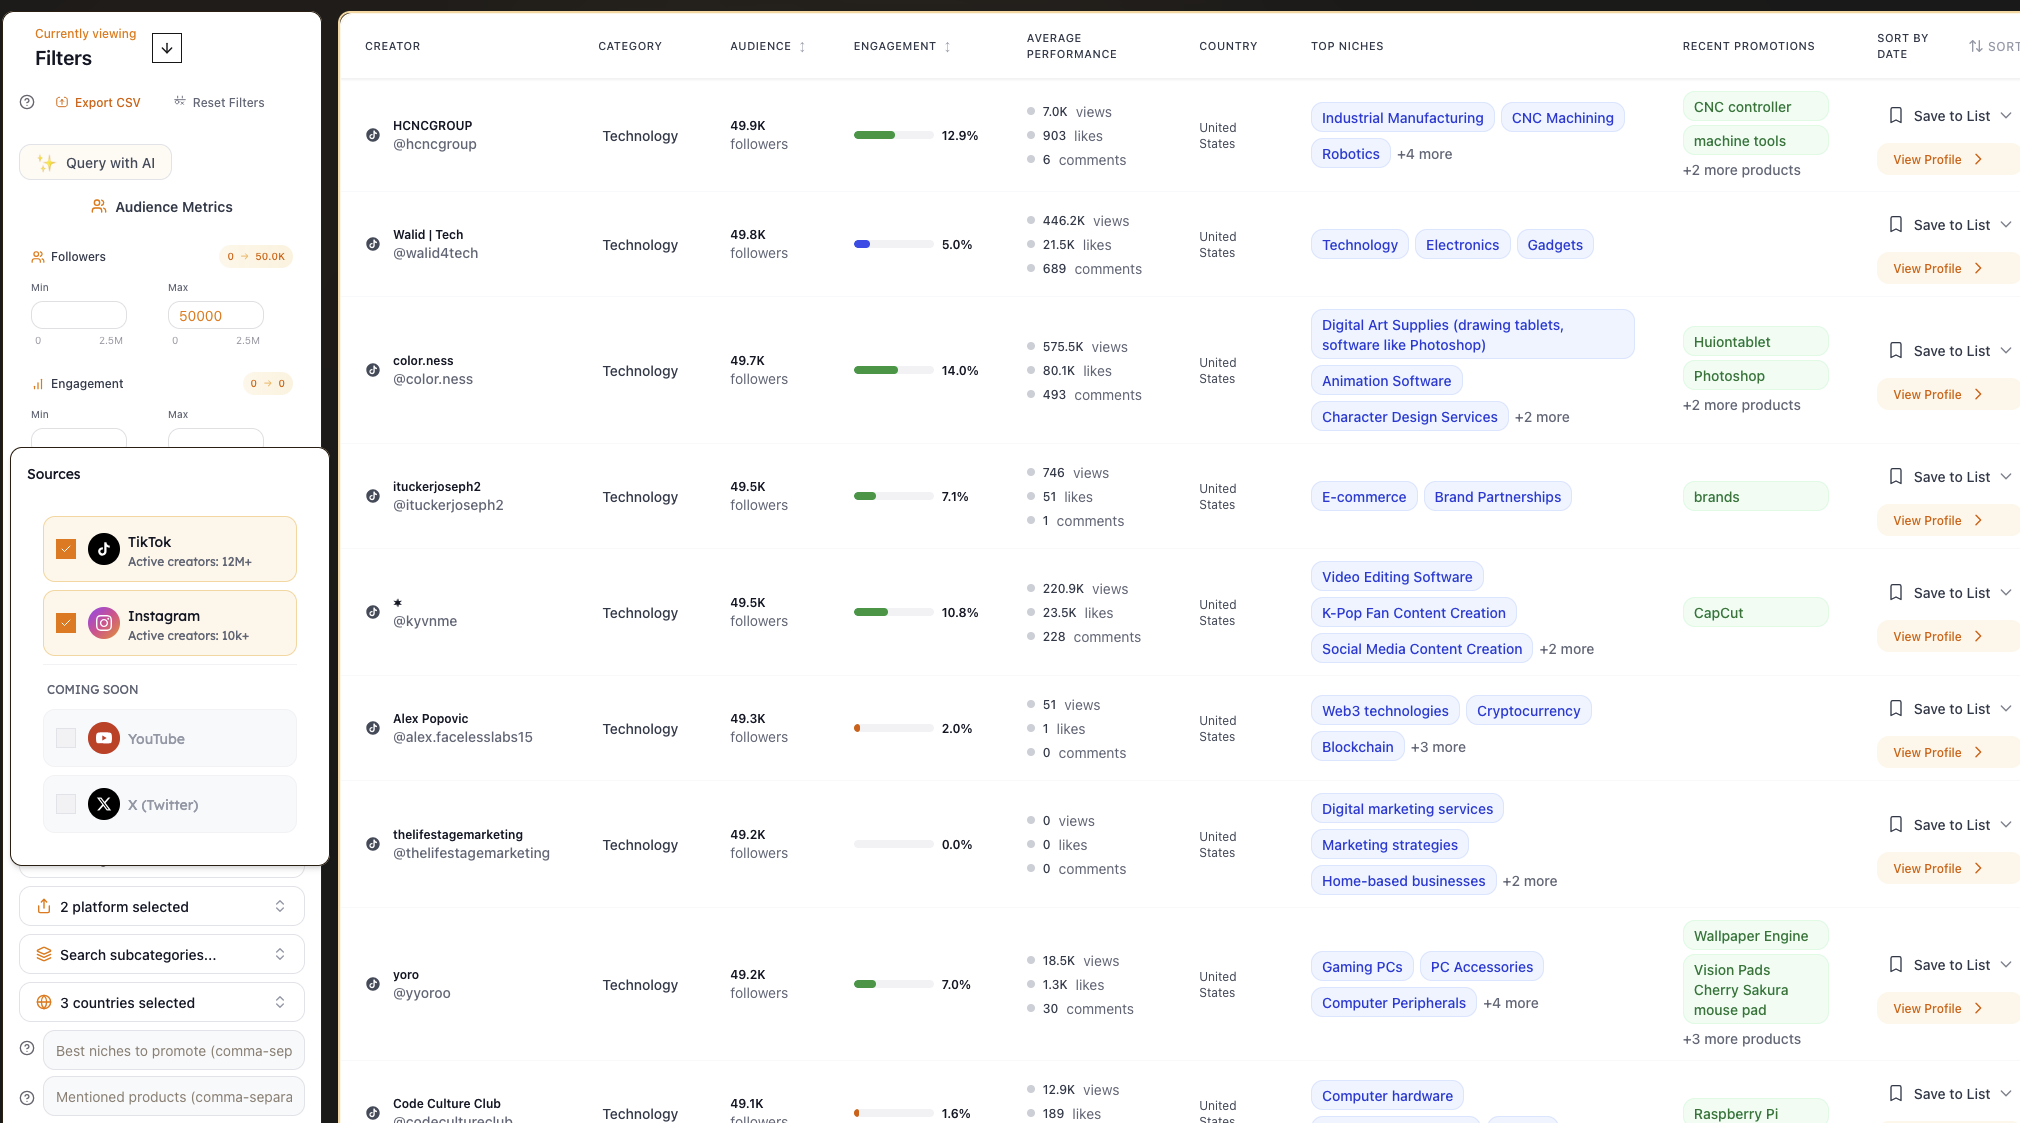Viewport: 2020px width, 1123px height.
Task: Uncheck the Instagram source checkbox
Action: pos(66,623)
